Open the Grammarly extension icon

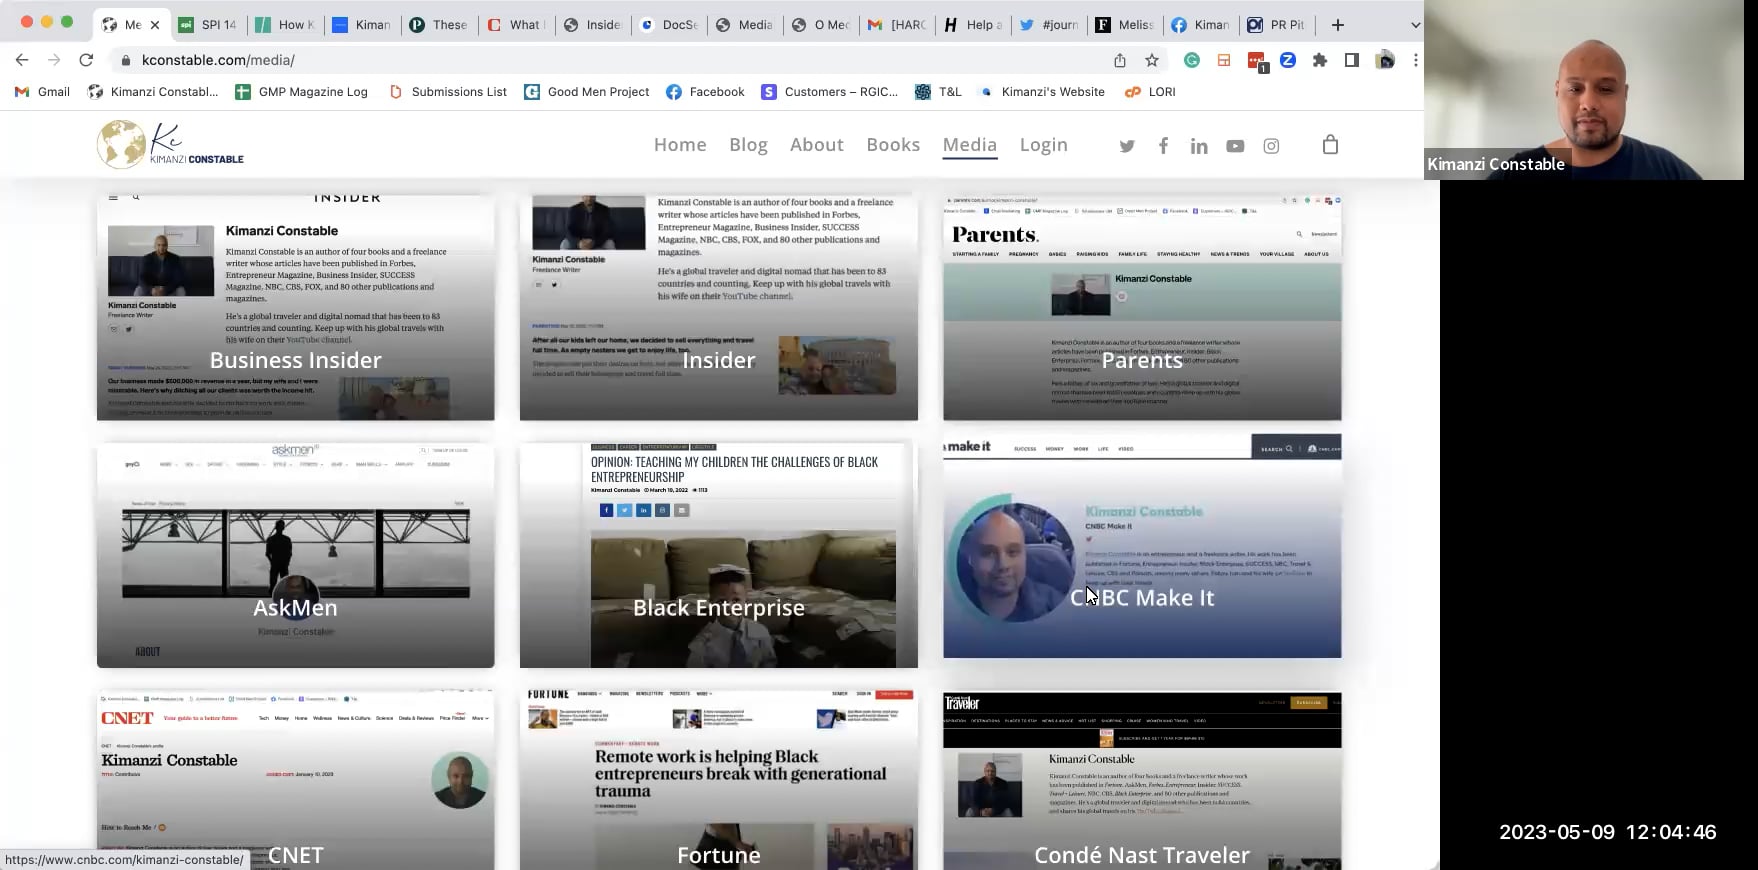tap(1192, 60)
